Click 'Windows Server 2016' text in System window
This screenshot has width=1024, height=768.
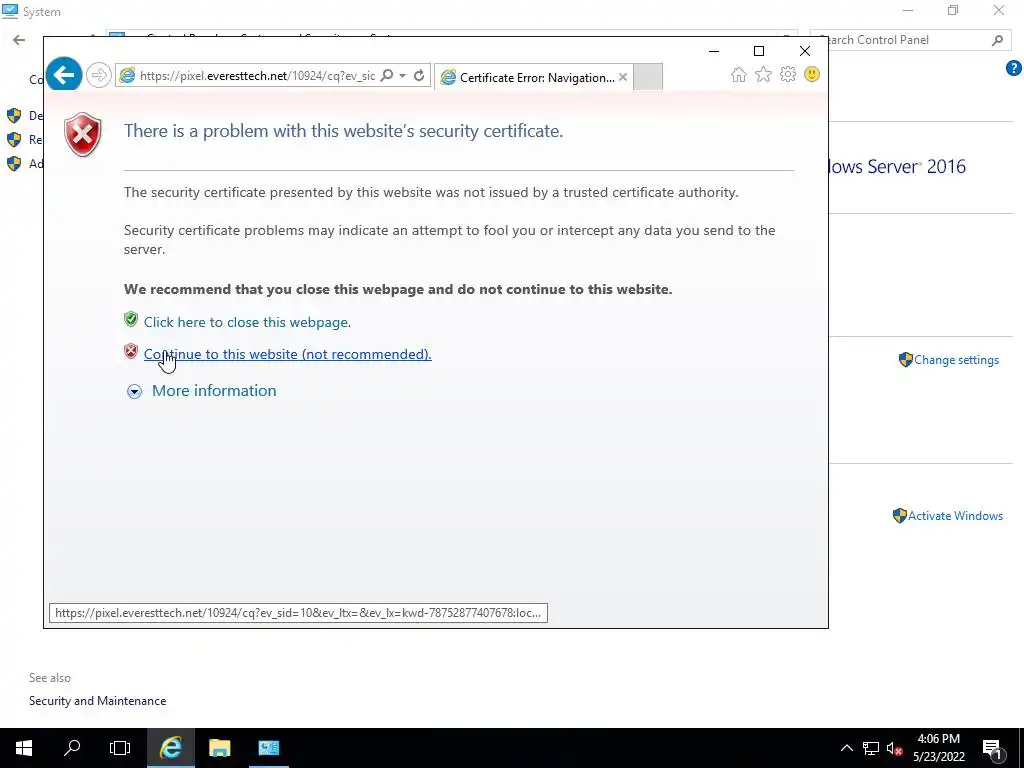pos(897,167)
